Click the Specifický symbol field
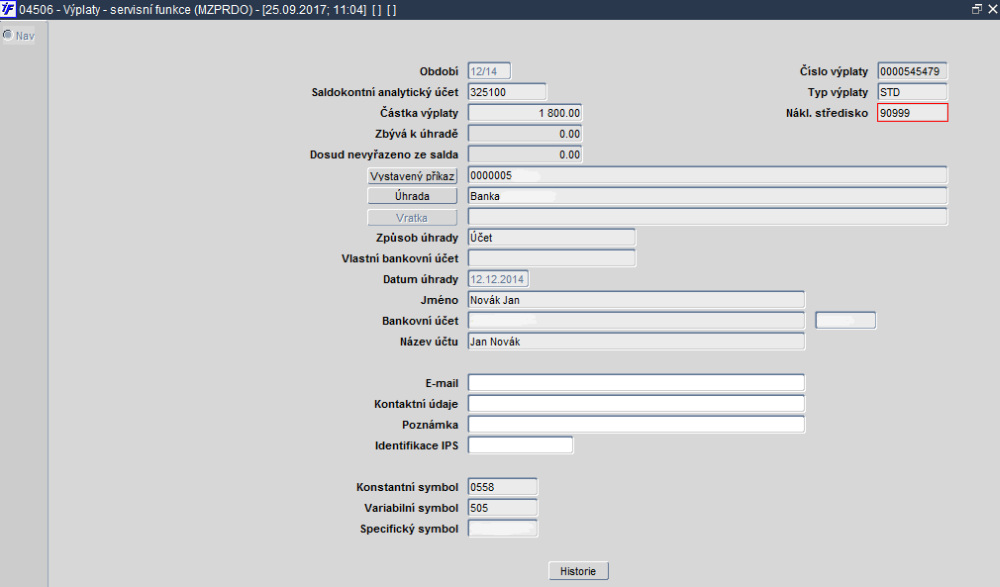This screenshot has width=1000, height=587. pos(503,528)
